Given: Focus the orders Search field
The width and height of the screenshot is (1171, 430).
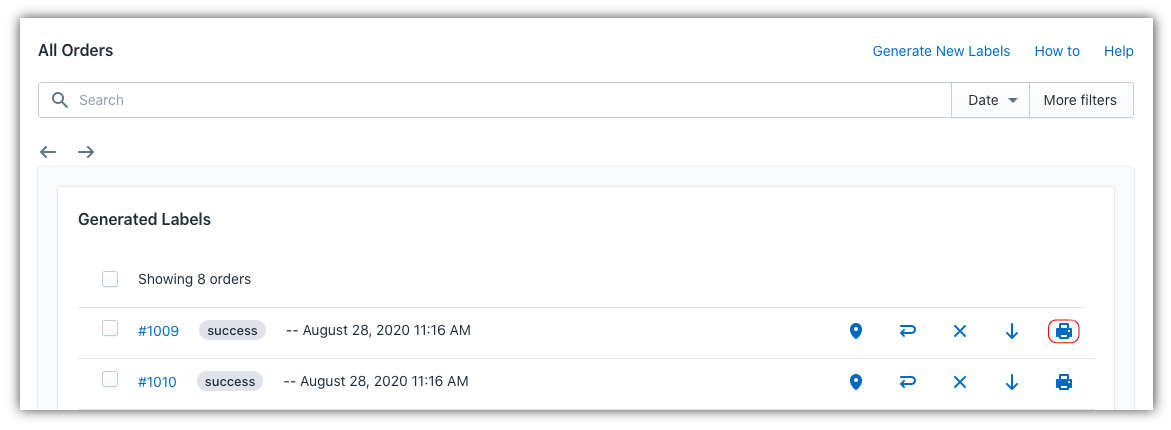Looking at the screenshot, I should point(495,100).
